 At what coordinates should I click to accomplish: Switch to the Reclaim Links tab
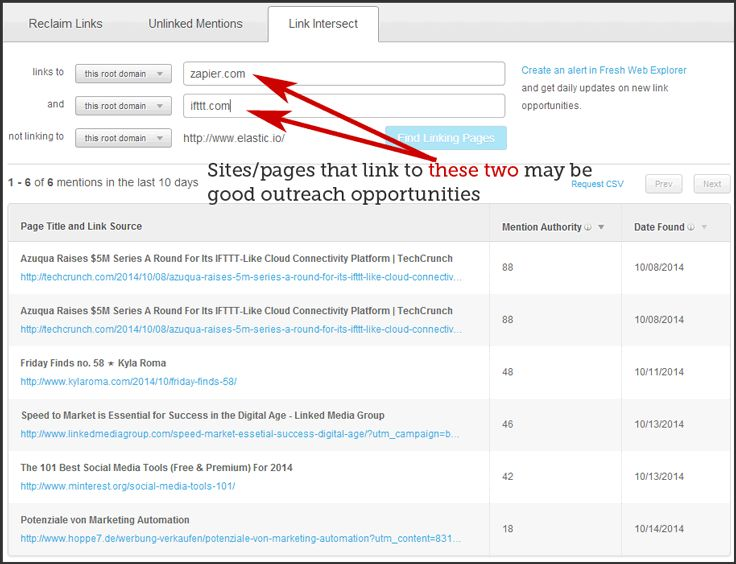65,24
